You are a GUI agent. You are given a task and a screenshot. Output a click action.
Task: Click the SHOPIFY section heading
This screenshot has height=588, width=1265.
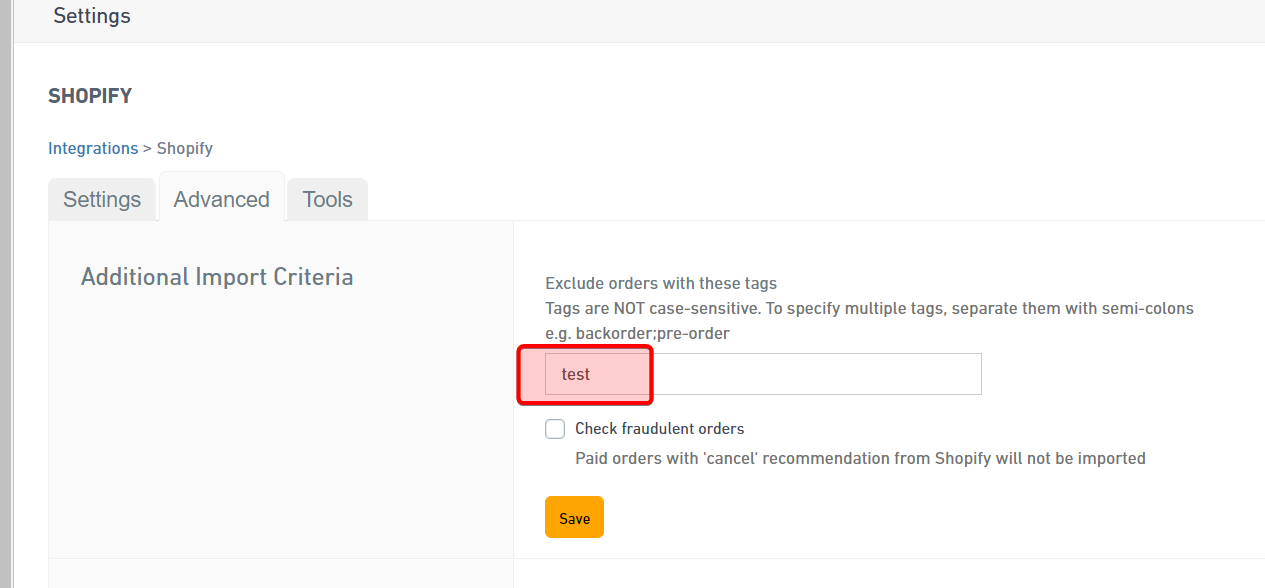click(90, 96)
